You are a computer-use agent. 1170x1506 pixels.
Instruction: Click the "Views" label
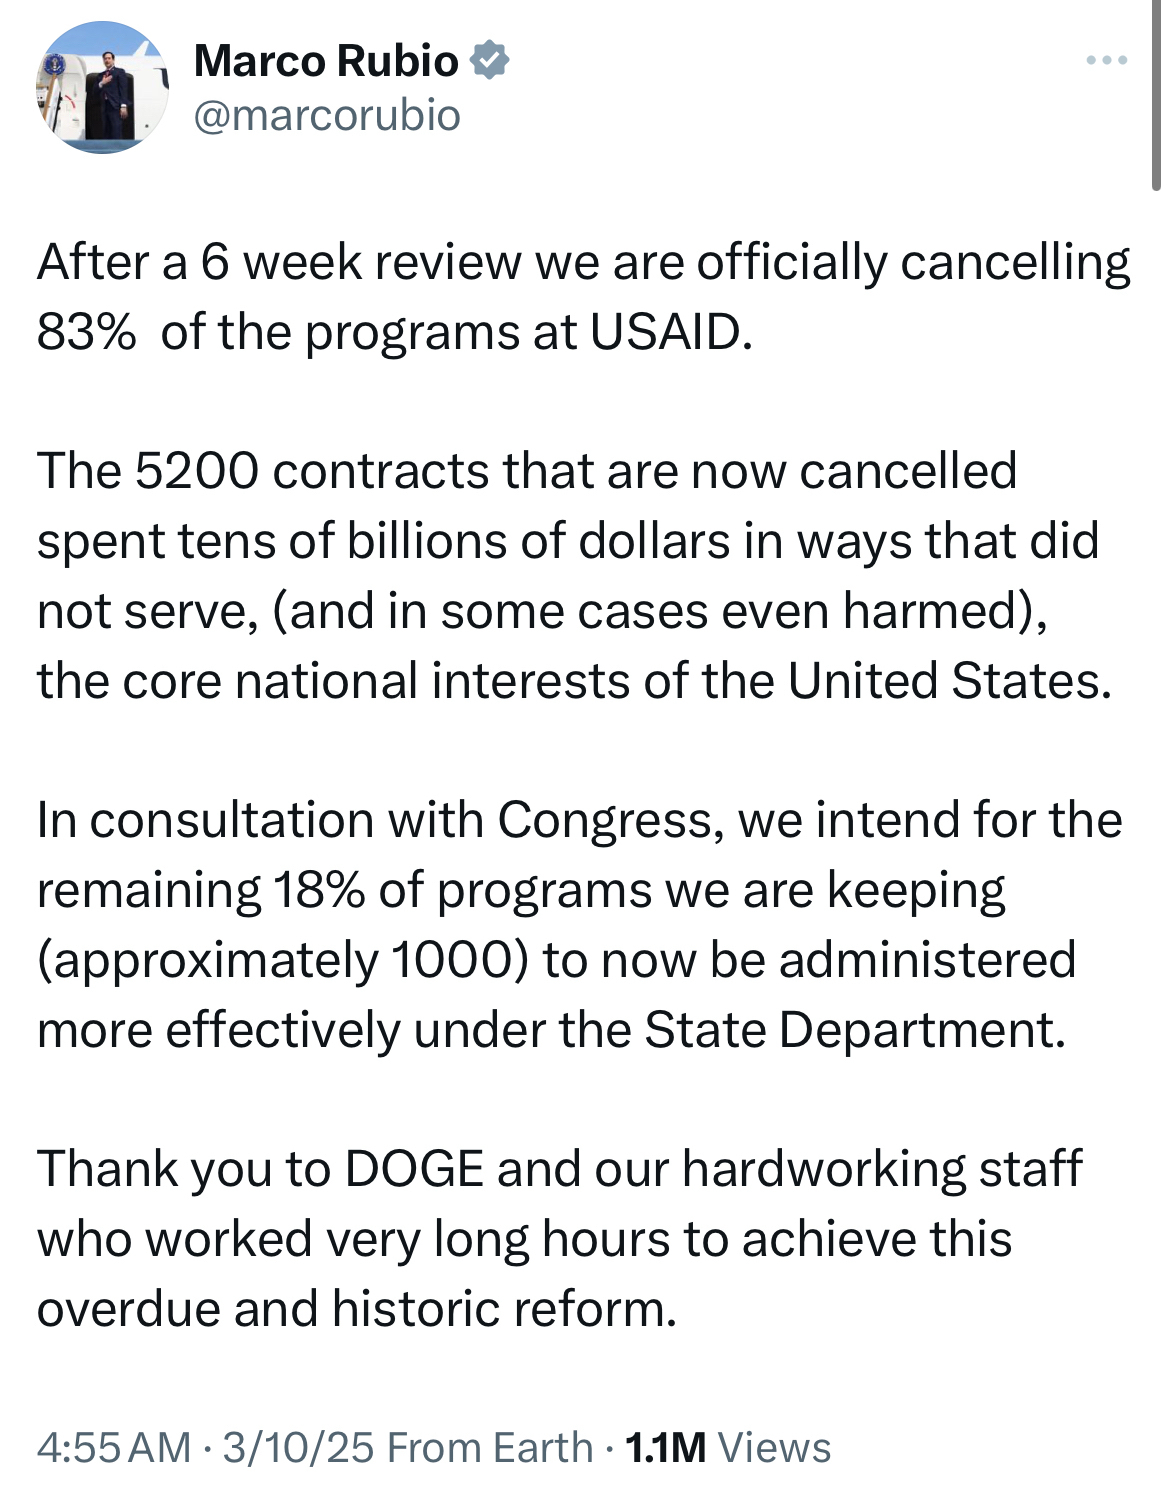click(774, 1447)
